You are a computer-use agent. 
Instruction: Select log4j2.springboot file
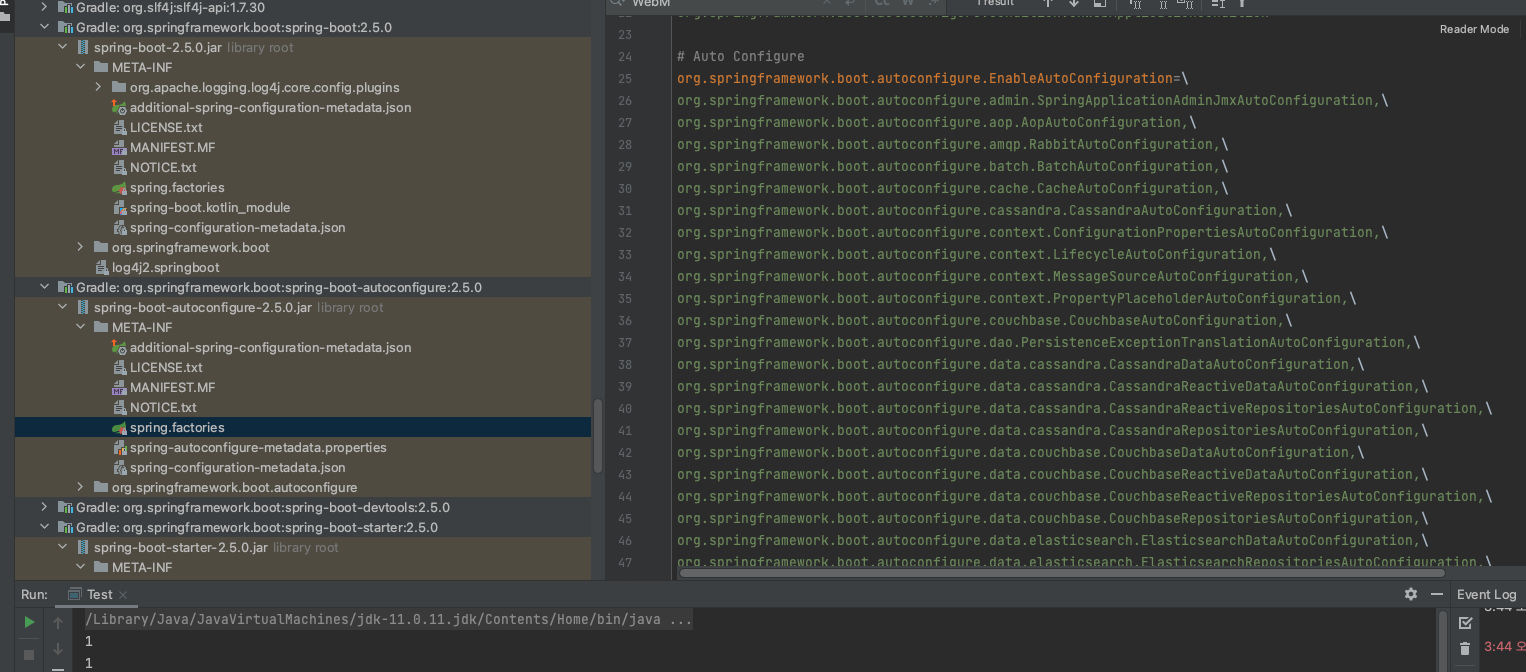click(x=166, y=267)
